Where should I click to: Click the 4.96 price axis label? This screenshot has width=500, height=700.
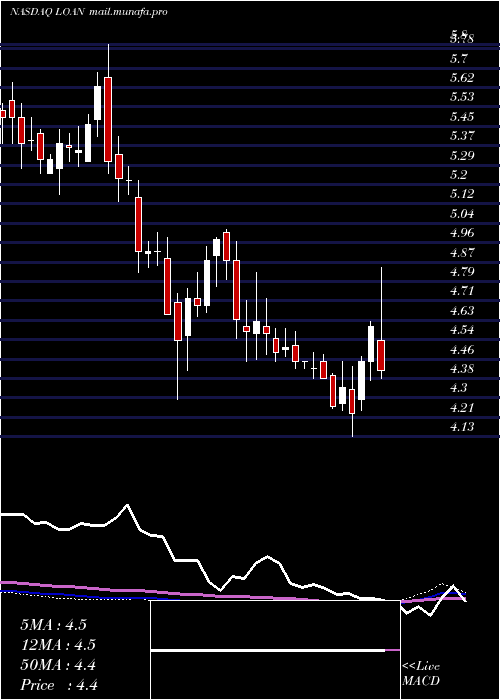tap(462, 233)
